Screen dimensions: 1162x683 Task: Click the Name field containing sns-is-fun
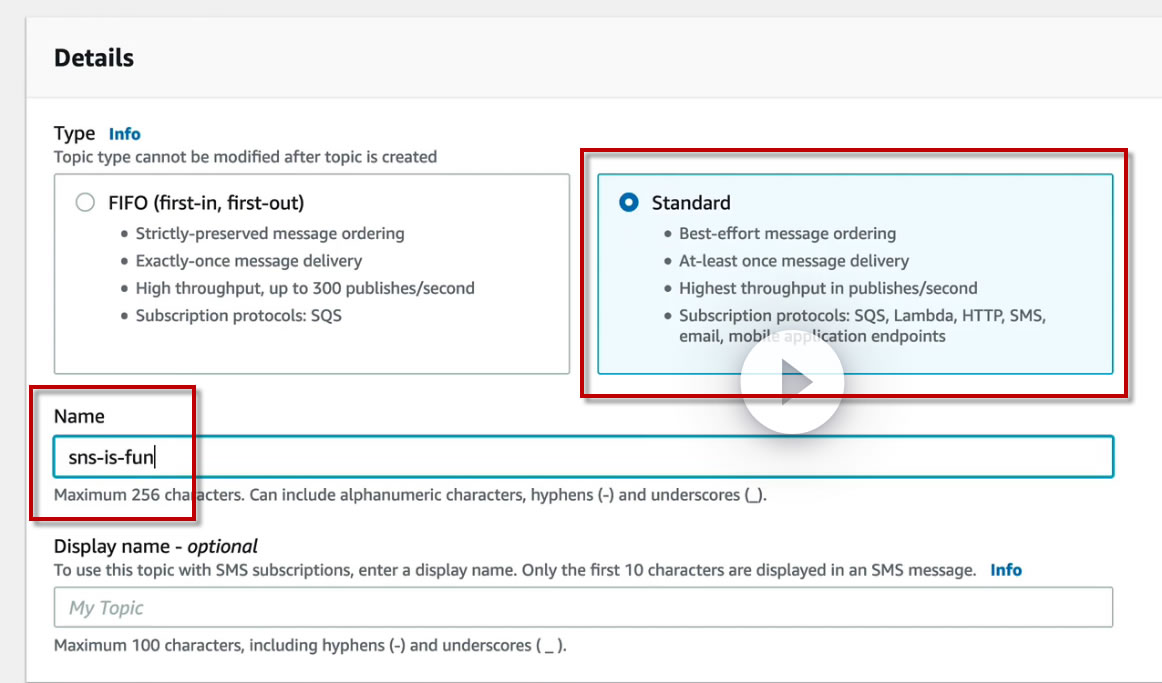click(x=583, y=456)
